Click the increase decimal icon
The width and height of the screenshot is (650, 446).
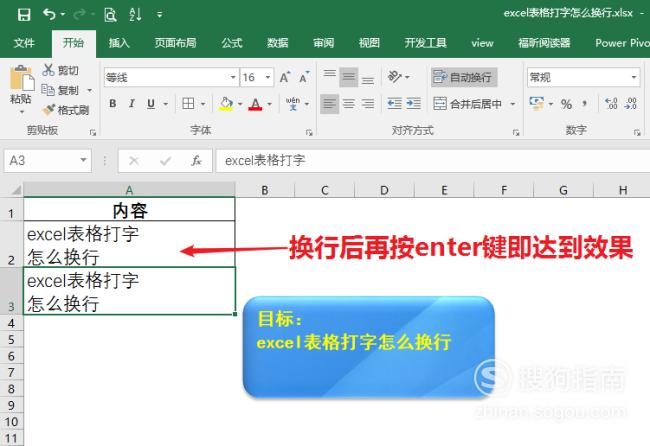(611, 103)
